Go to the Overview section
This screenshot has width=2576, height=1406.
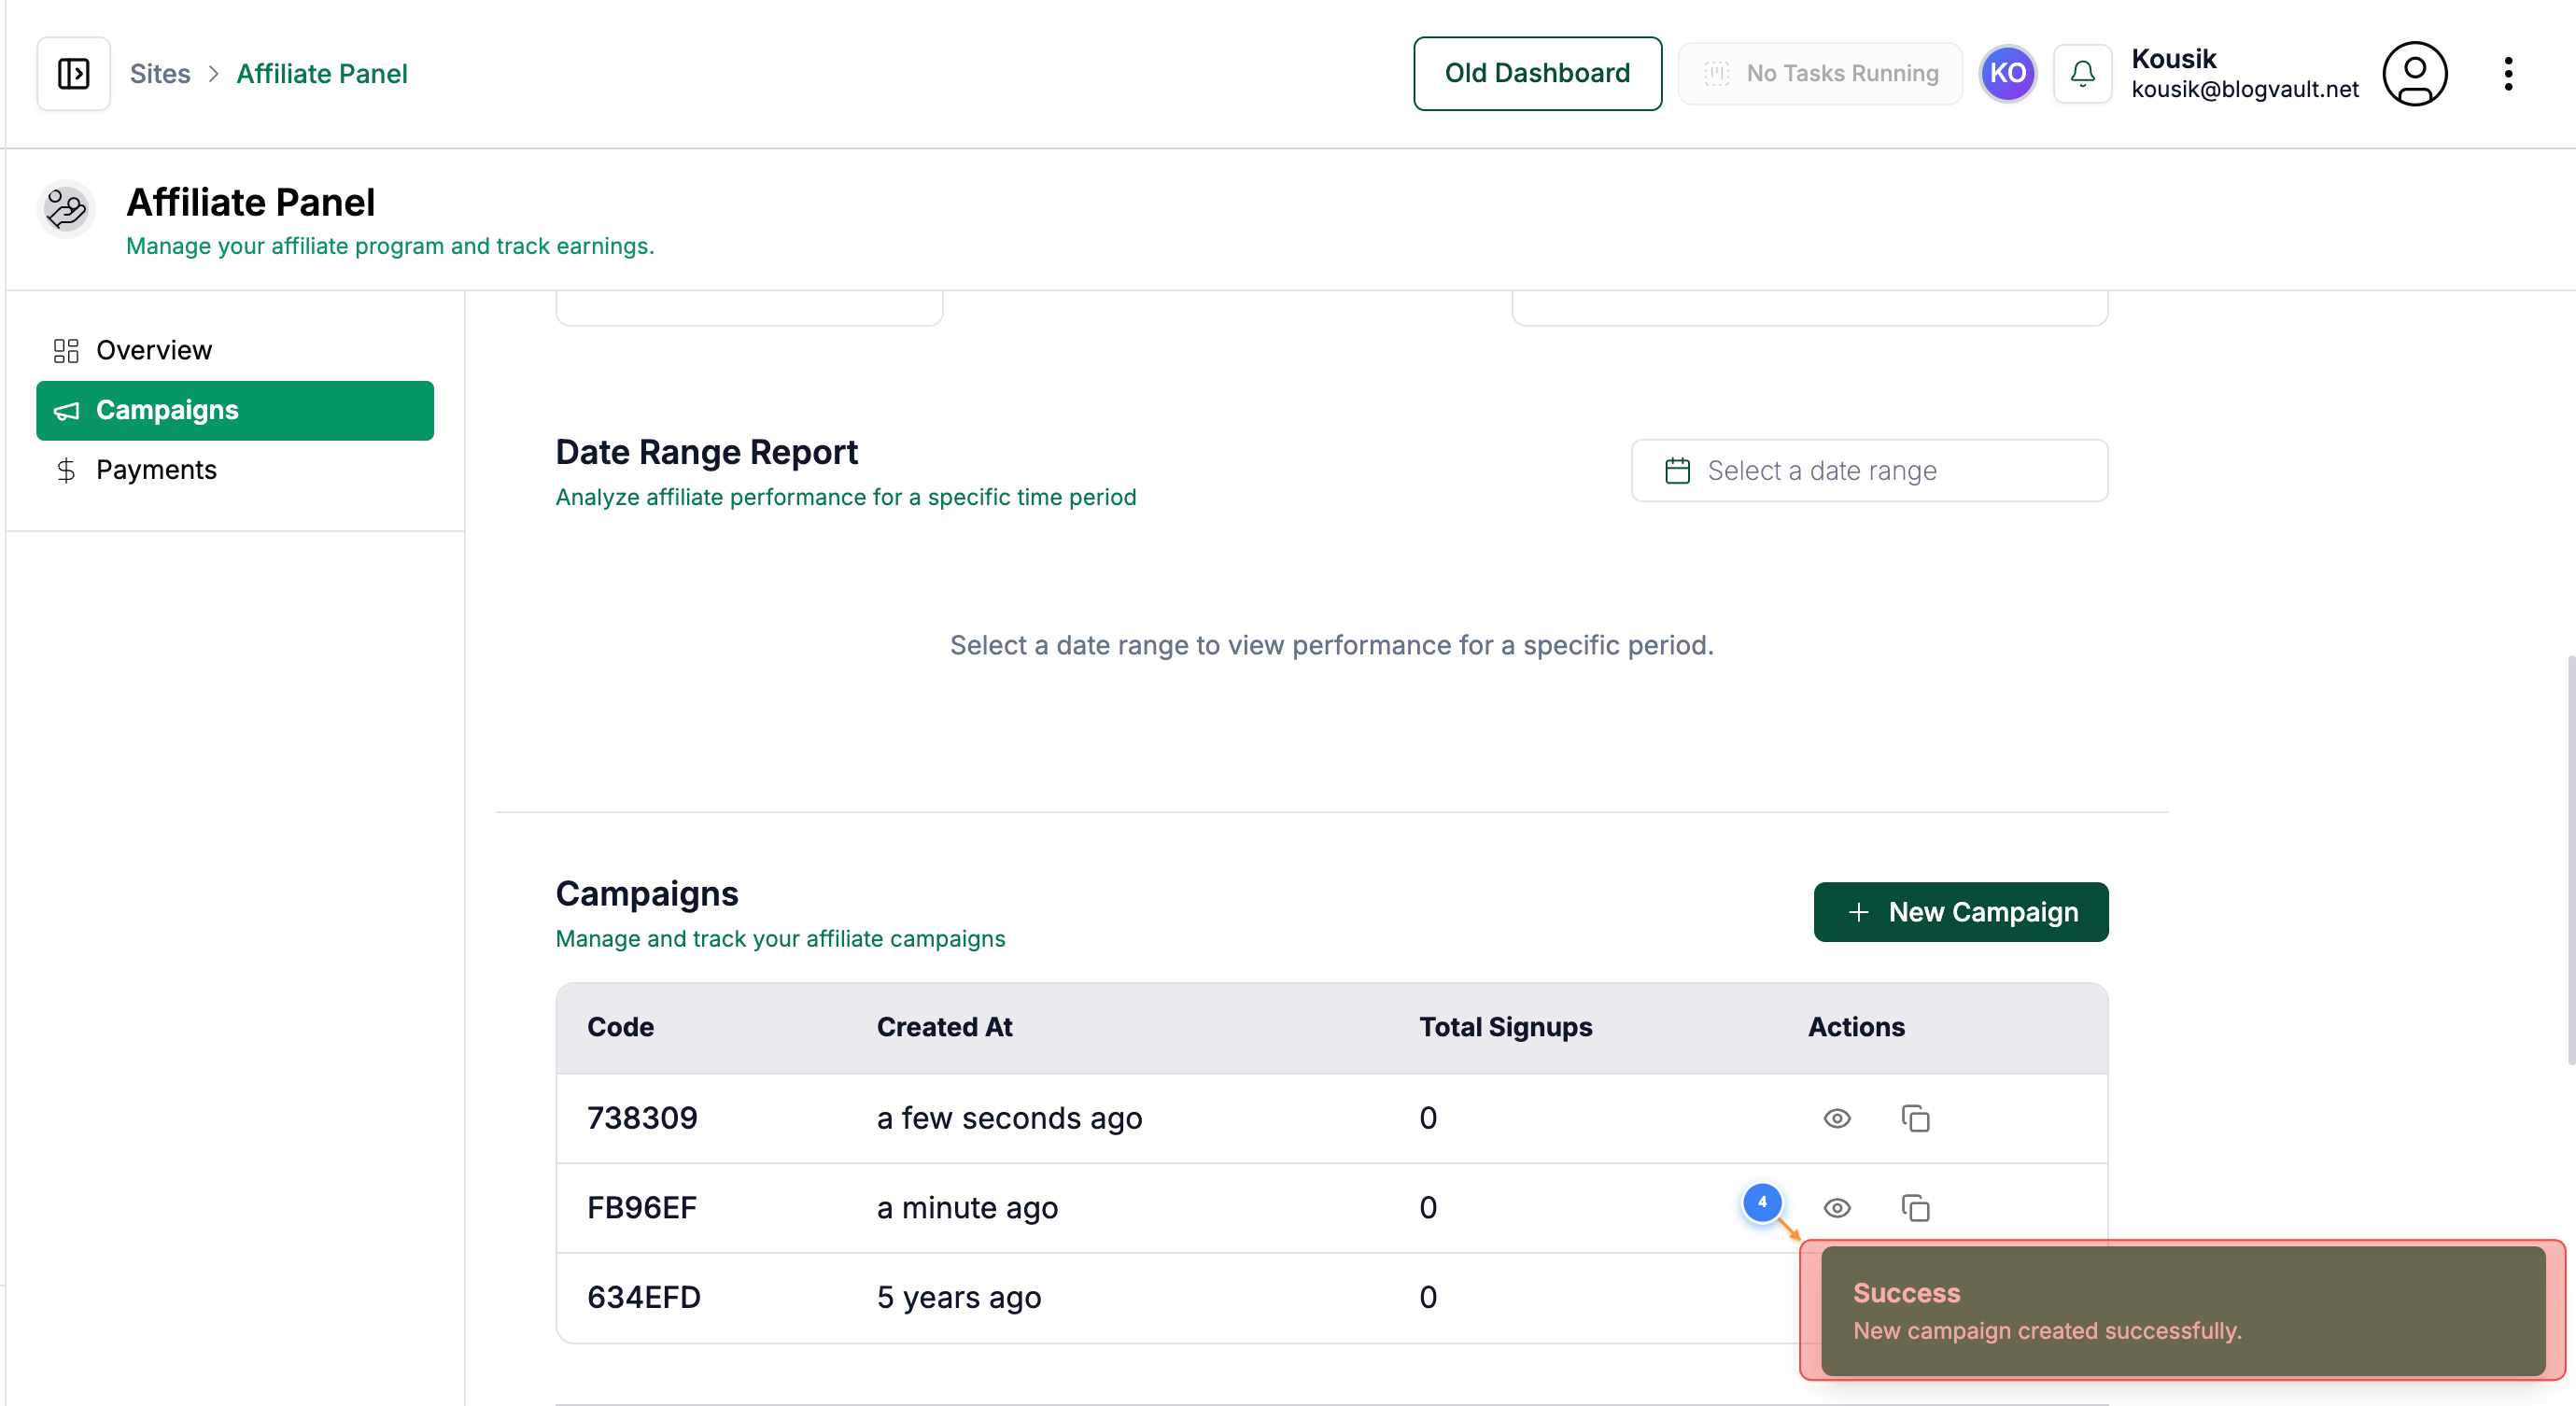click(x=154, y=350)
